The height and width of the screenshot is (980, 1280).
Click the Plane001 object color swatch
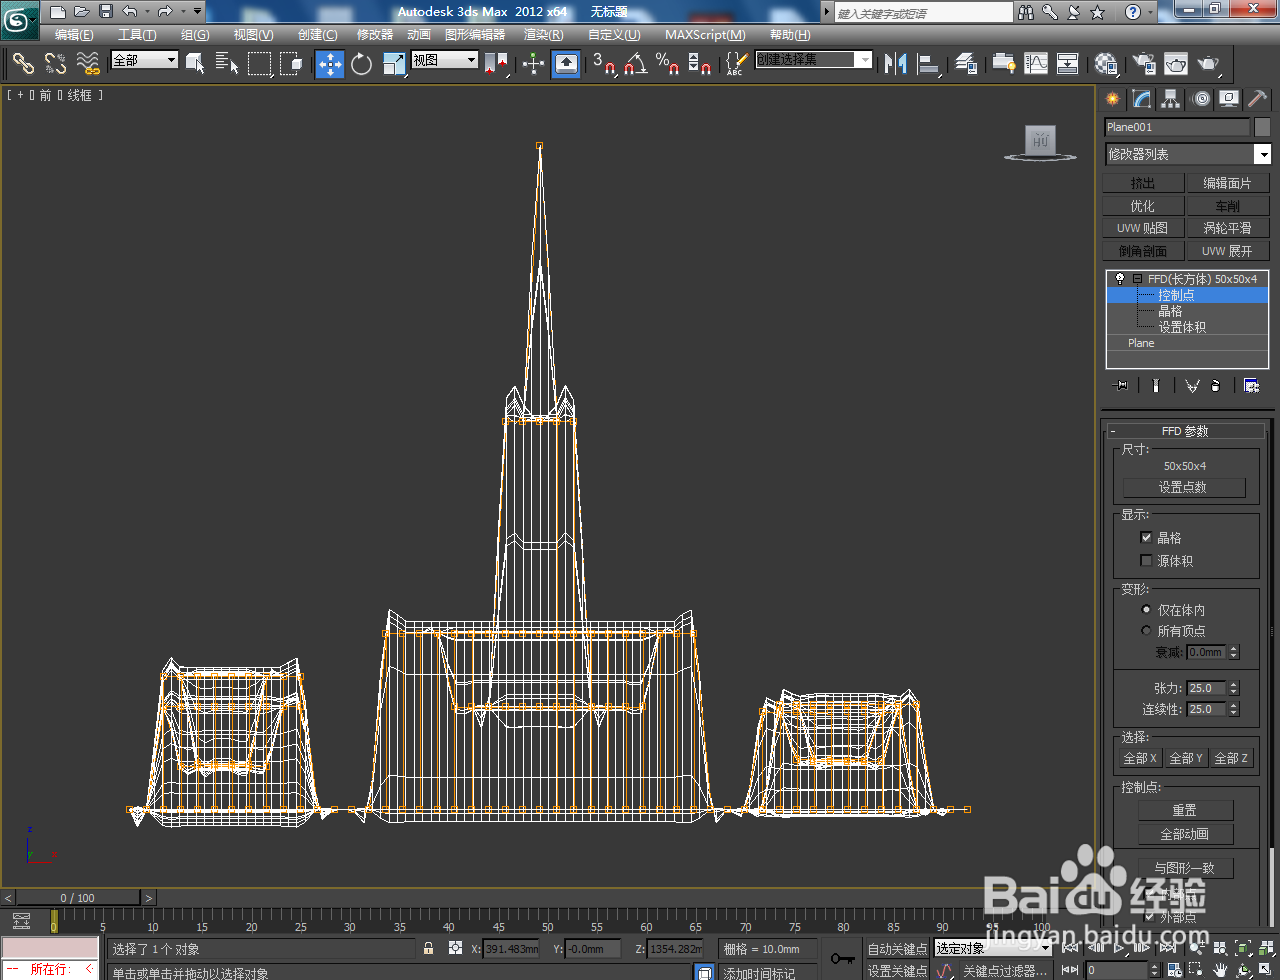[1262, 127]
